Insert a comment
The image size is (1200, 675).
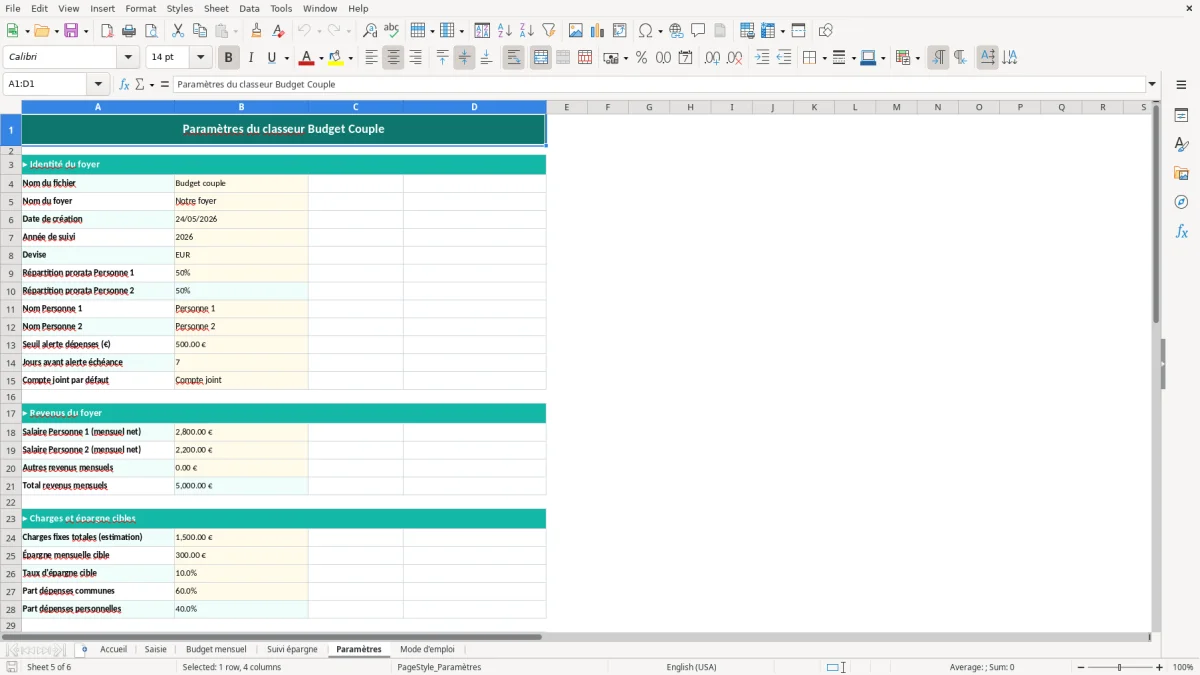(x=699, y=31)
